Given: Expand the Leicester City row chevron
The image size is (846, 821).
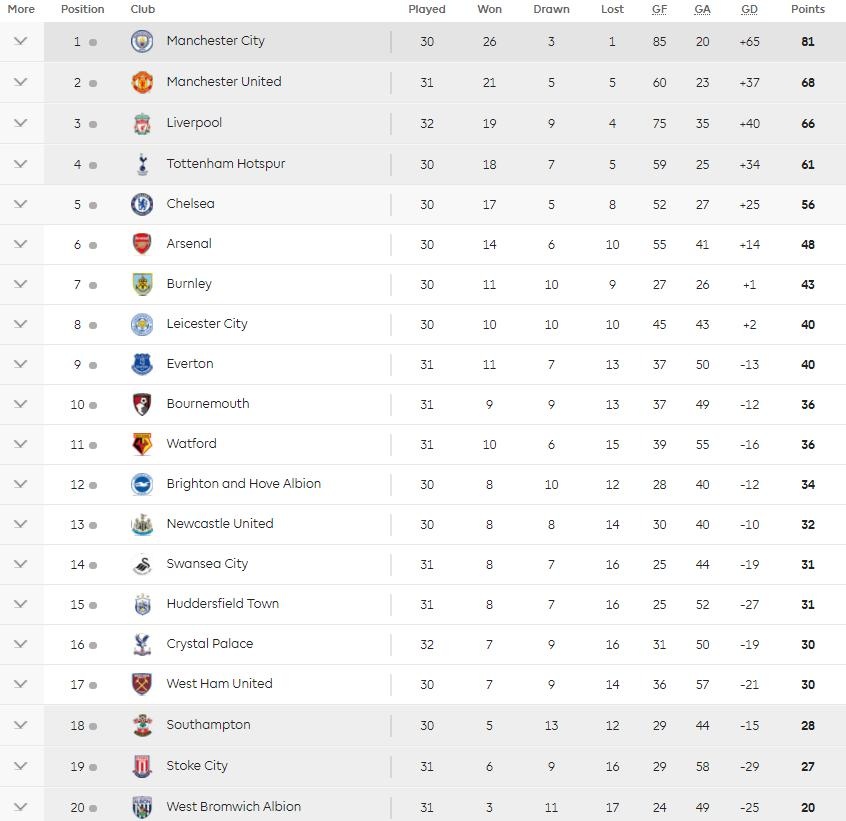Looking at the screenshot, I should click(20, 323).
